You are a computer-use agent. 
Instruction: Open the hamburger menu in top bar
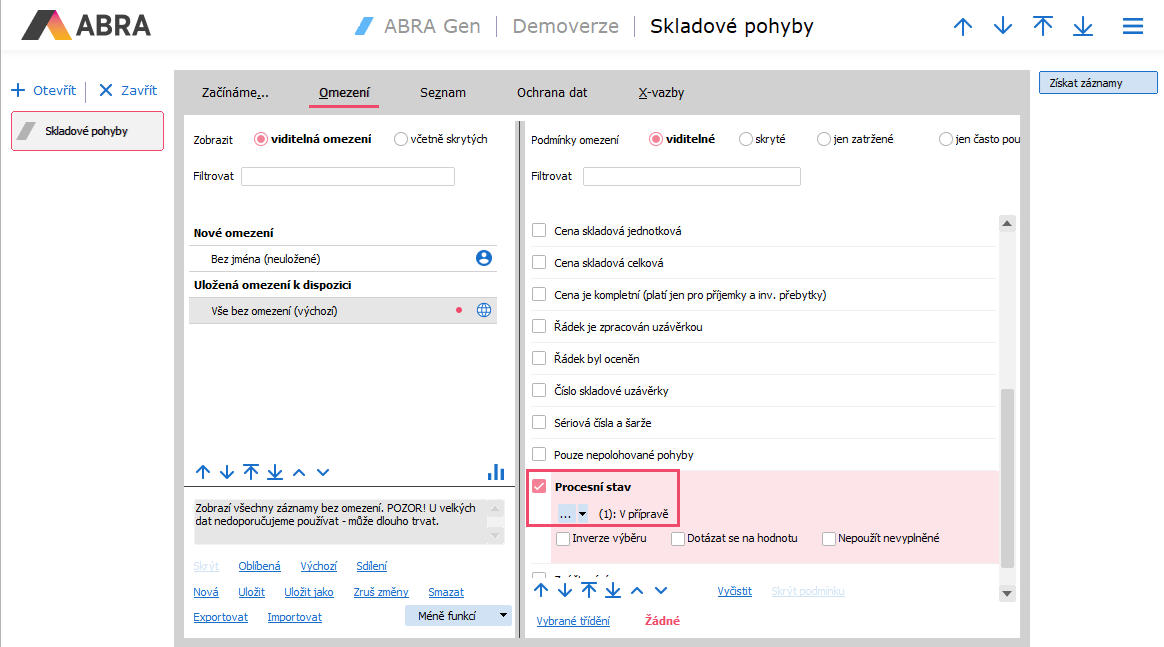pos(1132,27)
